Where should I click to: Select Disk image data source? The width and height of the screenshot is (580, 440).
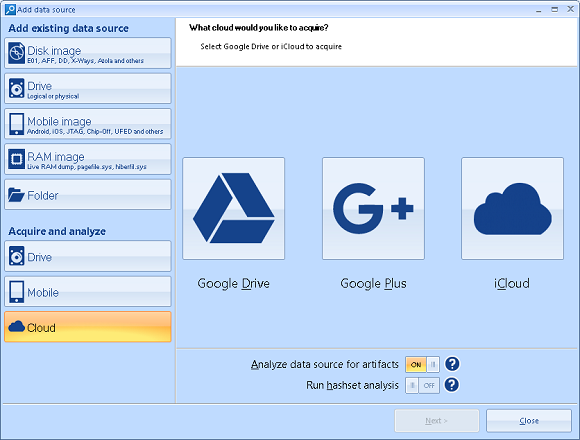pyautogui.click(x=88, y=53)
